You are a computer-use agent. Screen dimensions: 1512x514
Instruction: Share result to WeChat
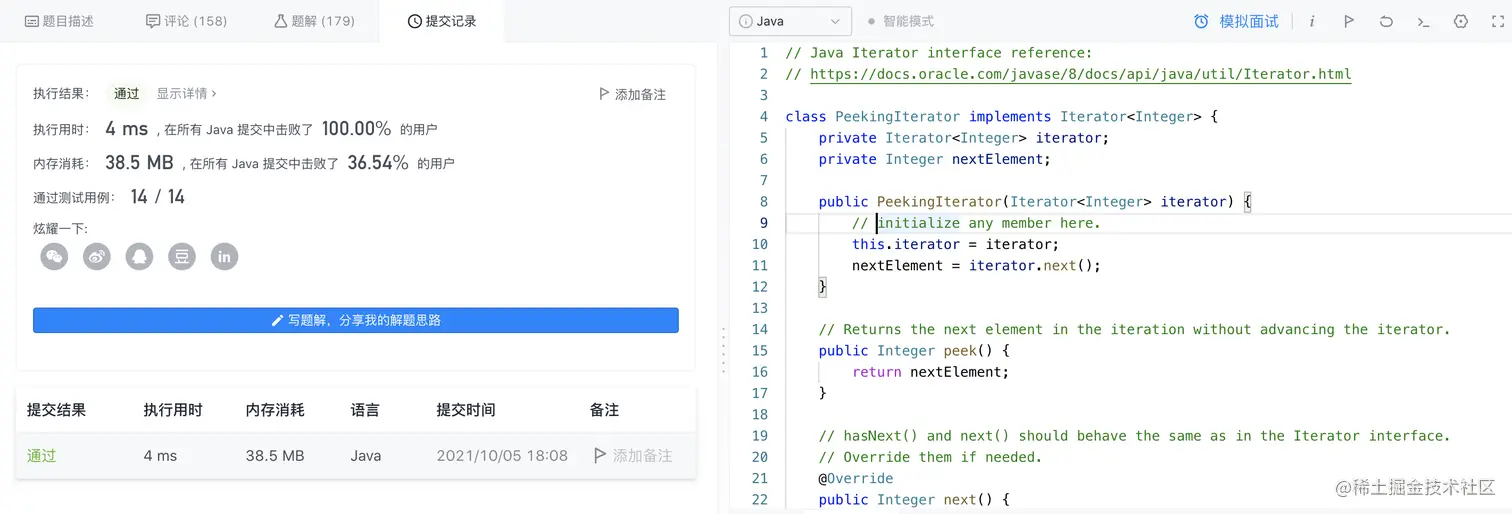(x=54, y=257)
